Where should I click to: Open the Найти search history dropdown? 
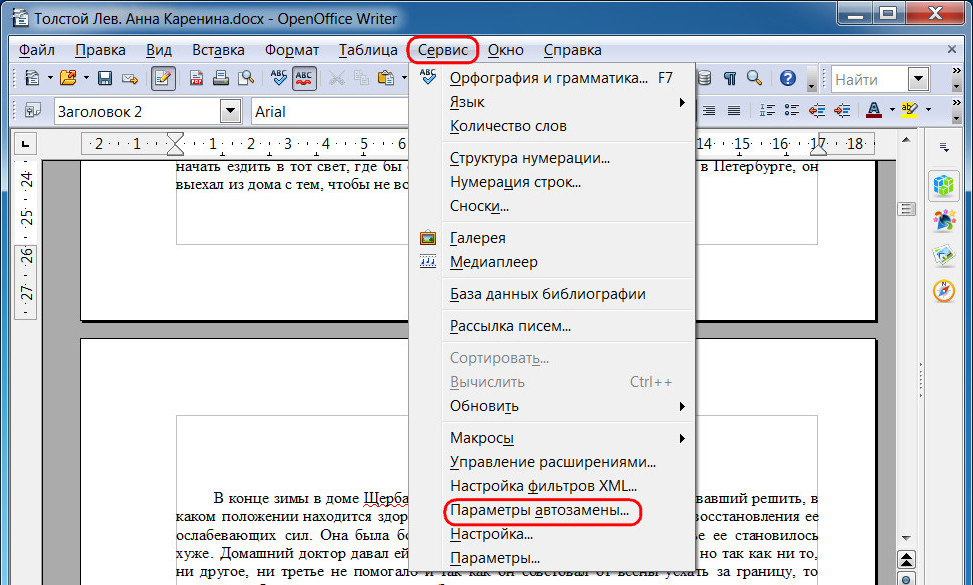[x=918, y=79]
